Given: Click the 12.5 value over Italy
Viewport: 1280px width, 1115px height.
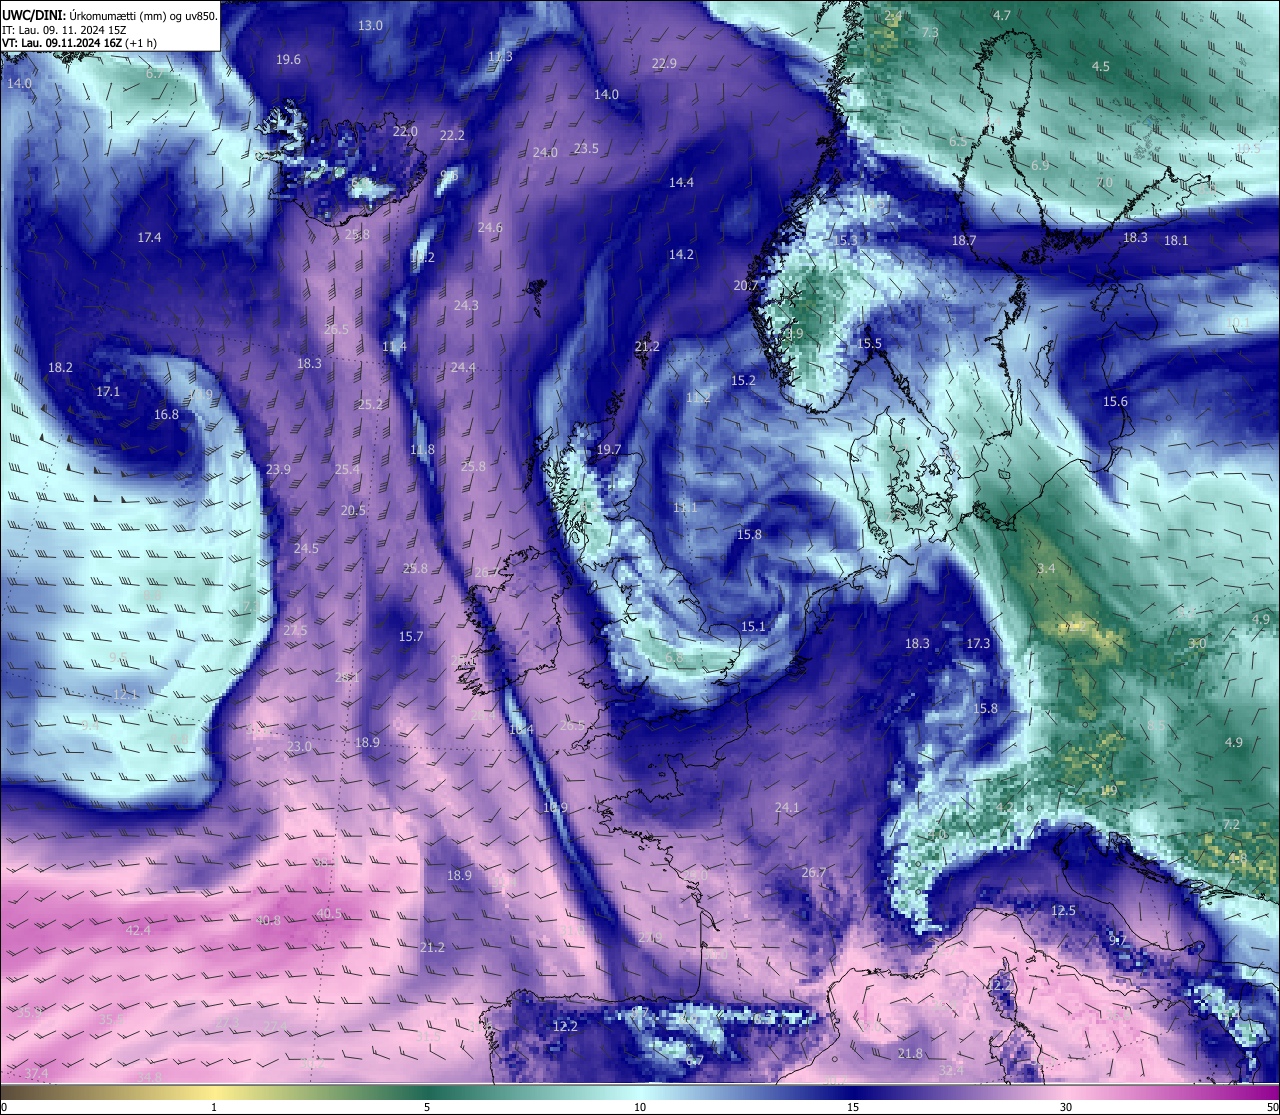Looking at the screenshot, I should [1064, 910].
